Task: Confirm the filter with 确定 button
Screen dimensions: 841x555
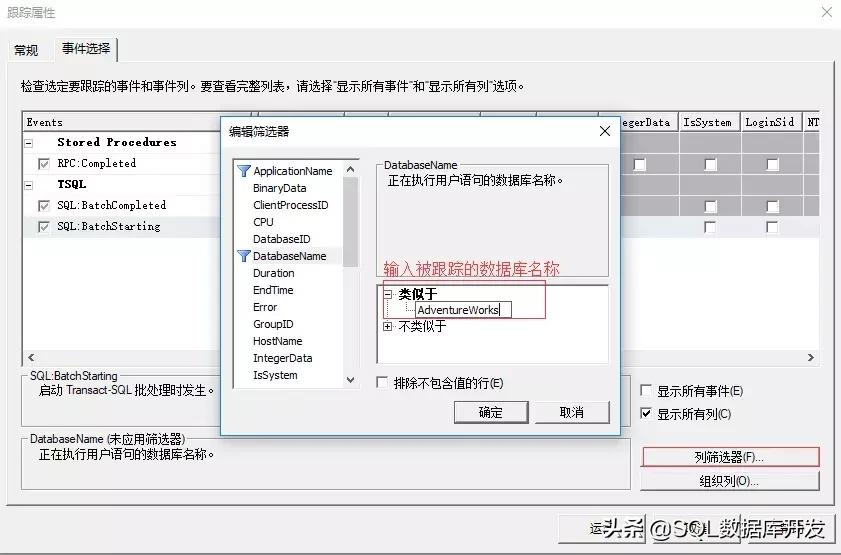Action: pyautogui.click(x=491, y=412)
